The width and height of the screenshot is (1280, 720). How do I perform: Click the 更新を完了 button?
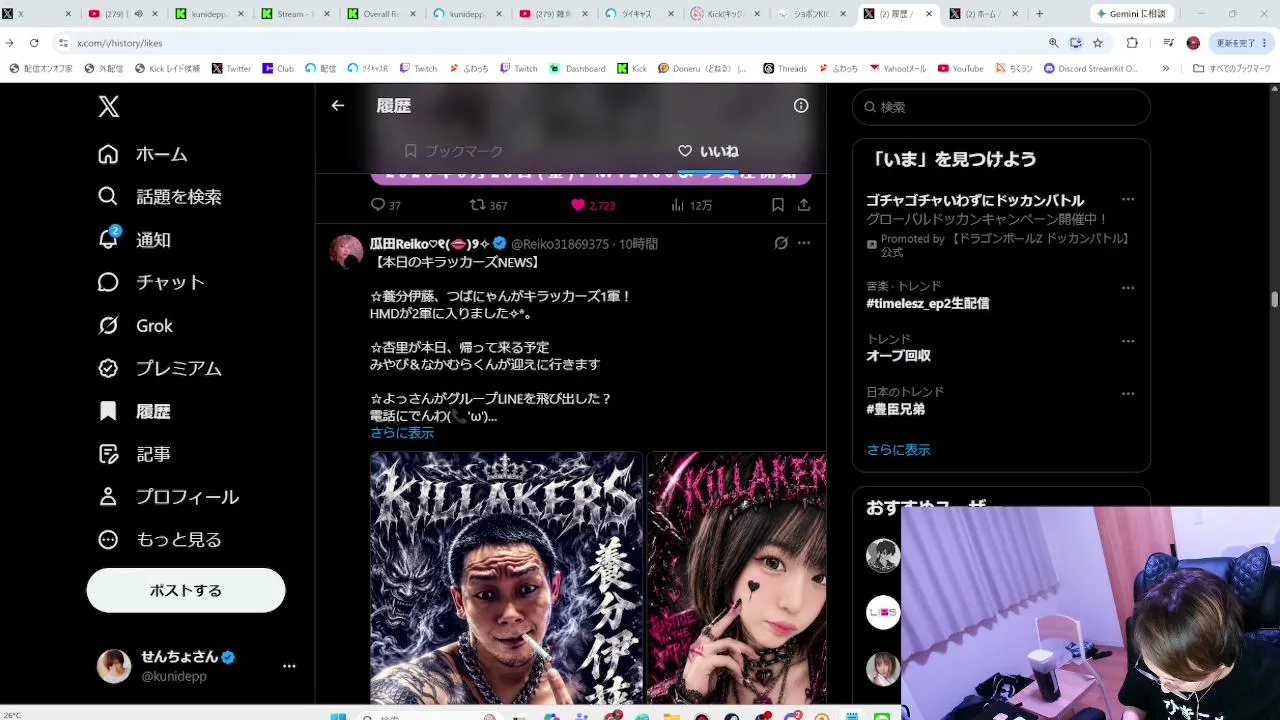pyautogui.click(x=1241, y=43)
